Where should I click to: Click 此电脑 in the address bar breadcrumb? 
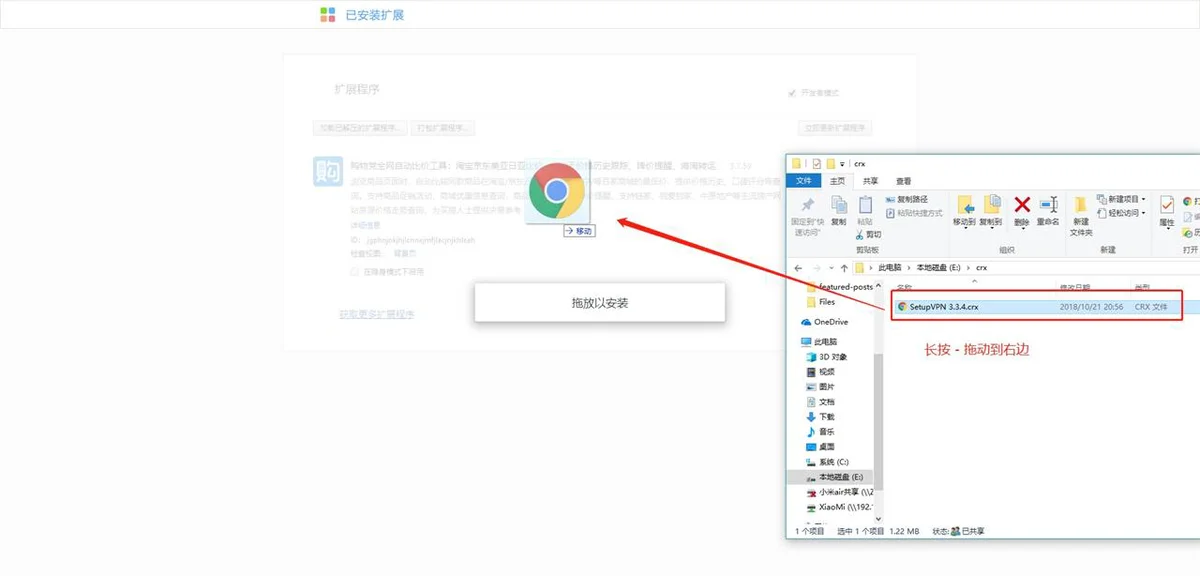point(888,268)
